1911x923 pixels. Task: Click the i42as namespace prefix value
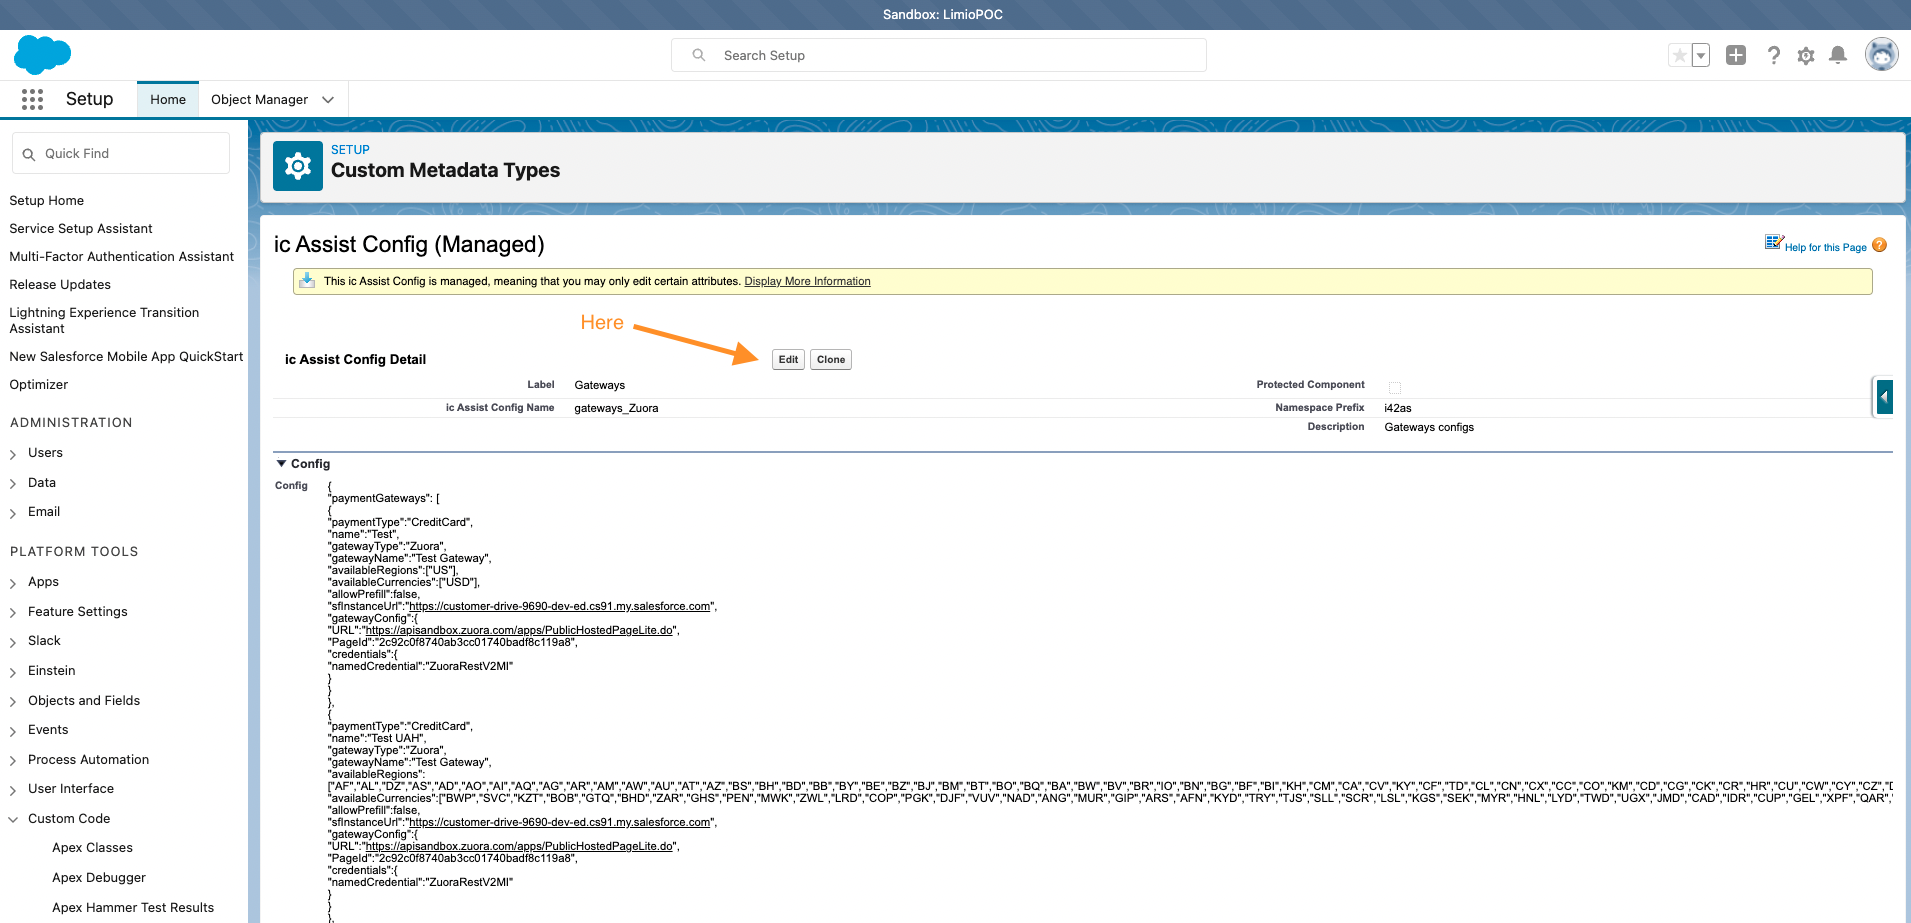point(1398,408)
